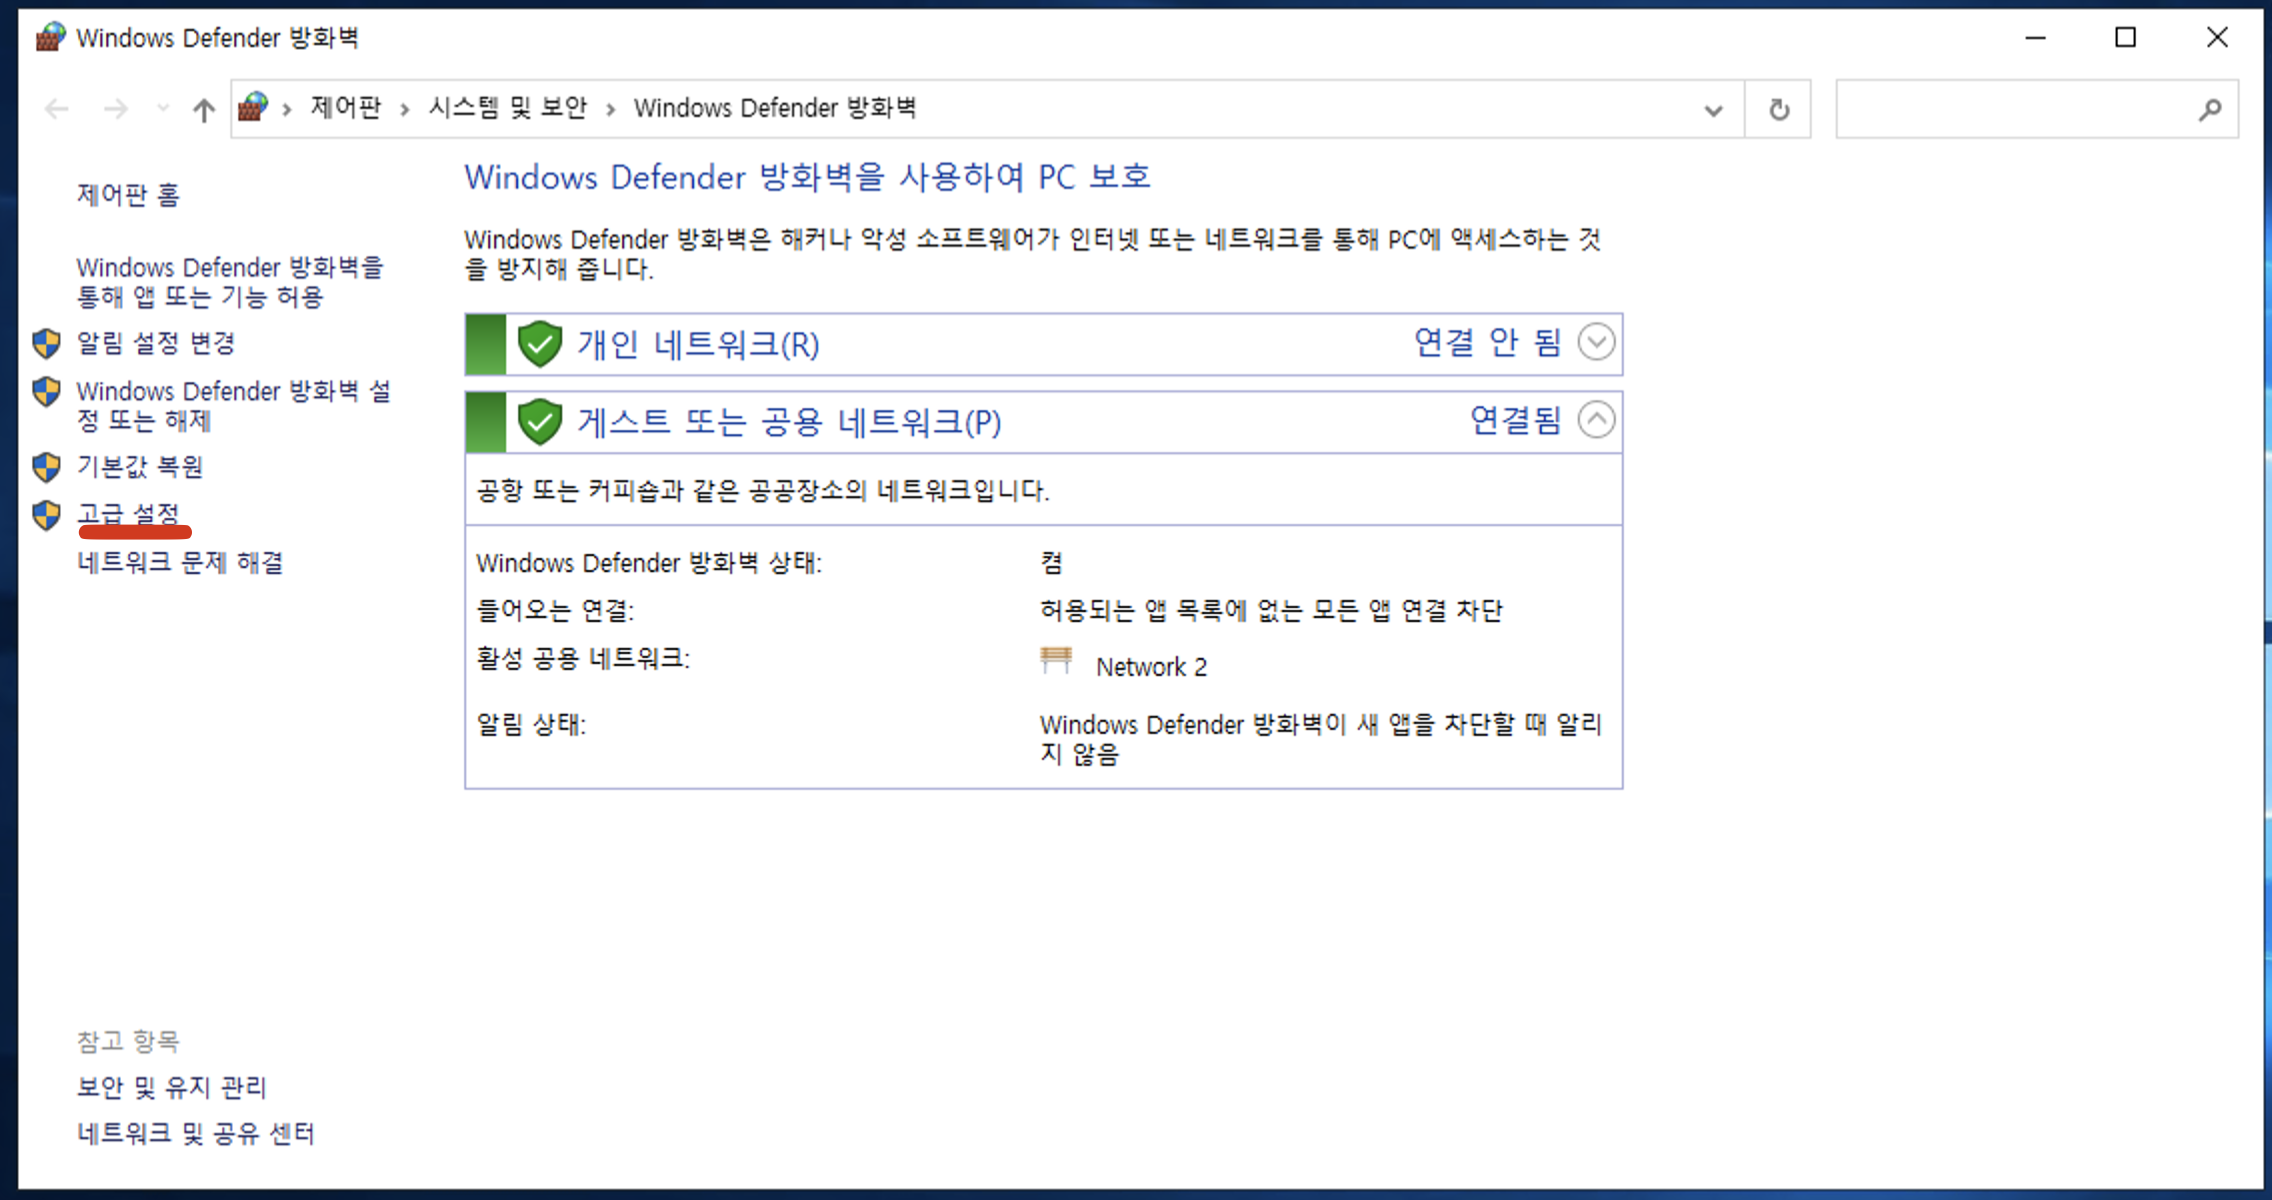Click the 제어판 breadcrumb item
The width and height of the screenshot is (2272, 1200).
tap(345, 108)
